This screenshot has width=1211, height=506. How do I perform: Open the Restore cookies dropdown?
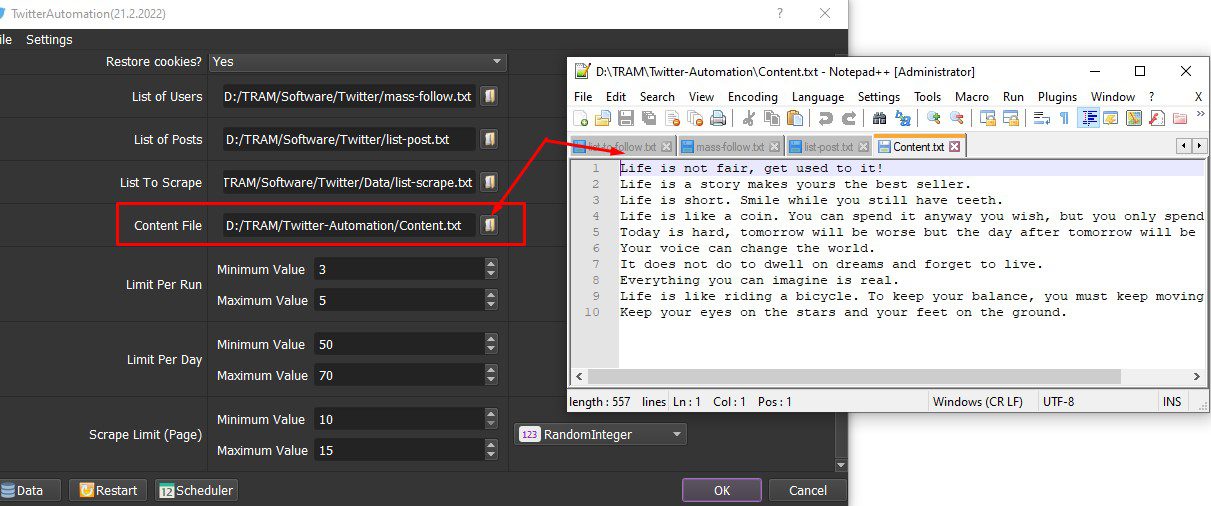pyautogui.click(x=358, y=62)
